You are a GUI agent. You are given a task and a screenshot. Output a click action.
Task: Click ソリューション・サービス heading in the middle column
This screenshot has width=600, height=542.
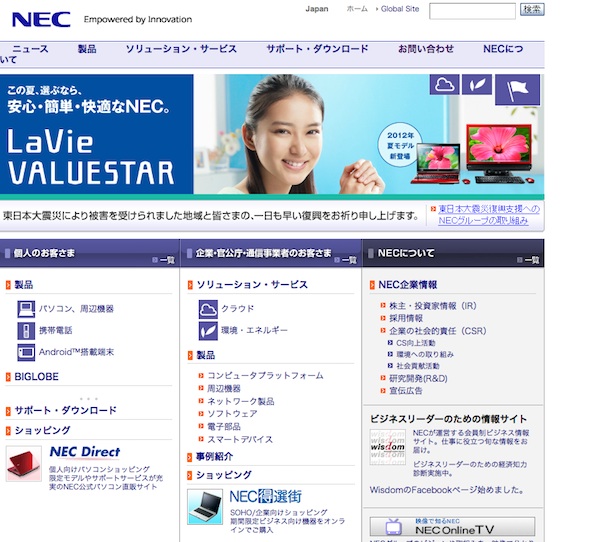click(252, 285)
